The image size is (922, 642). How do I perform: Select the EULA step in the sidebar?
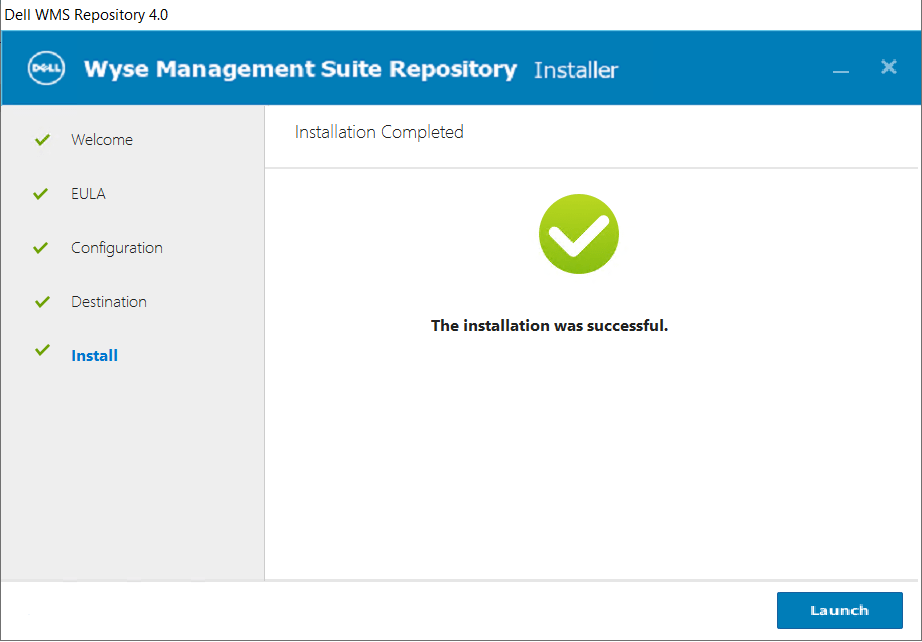coord(88,194)
